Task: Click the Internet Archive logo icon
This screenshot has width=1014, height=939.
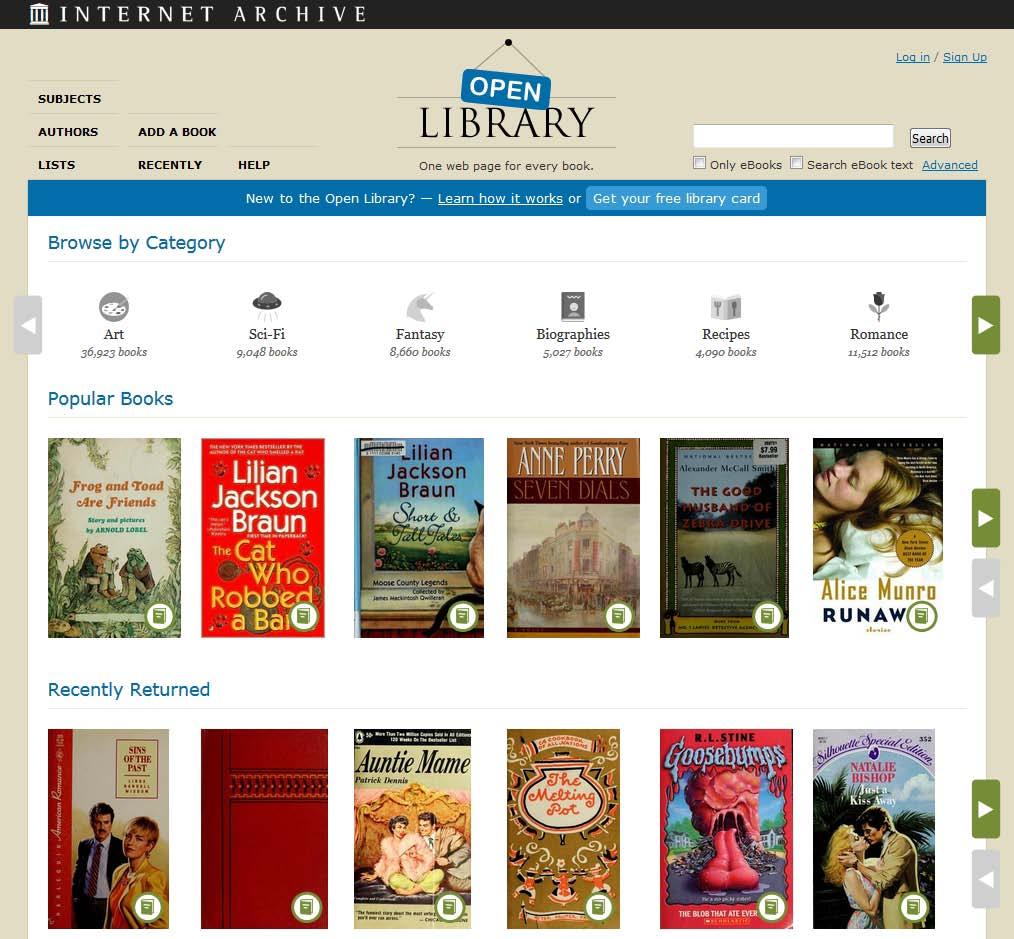Action: click(x=39, y=14)
